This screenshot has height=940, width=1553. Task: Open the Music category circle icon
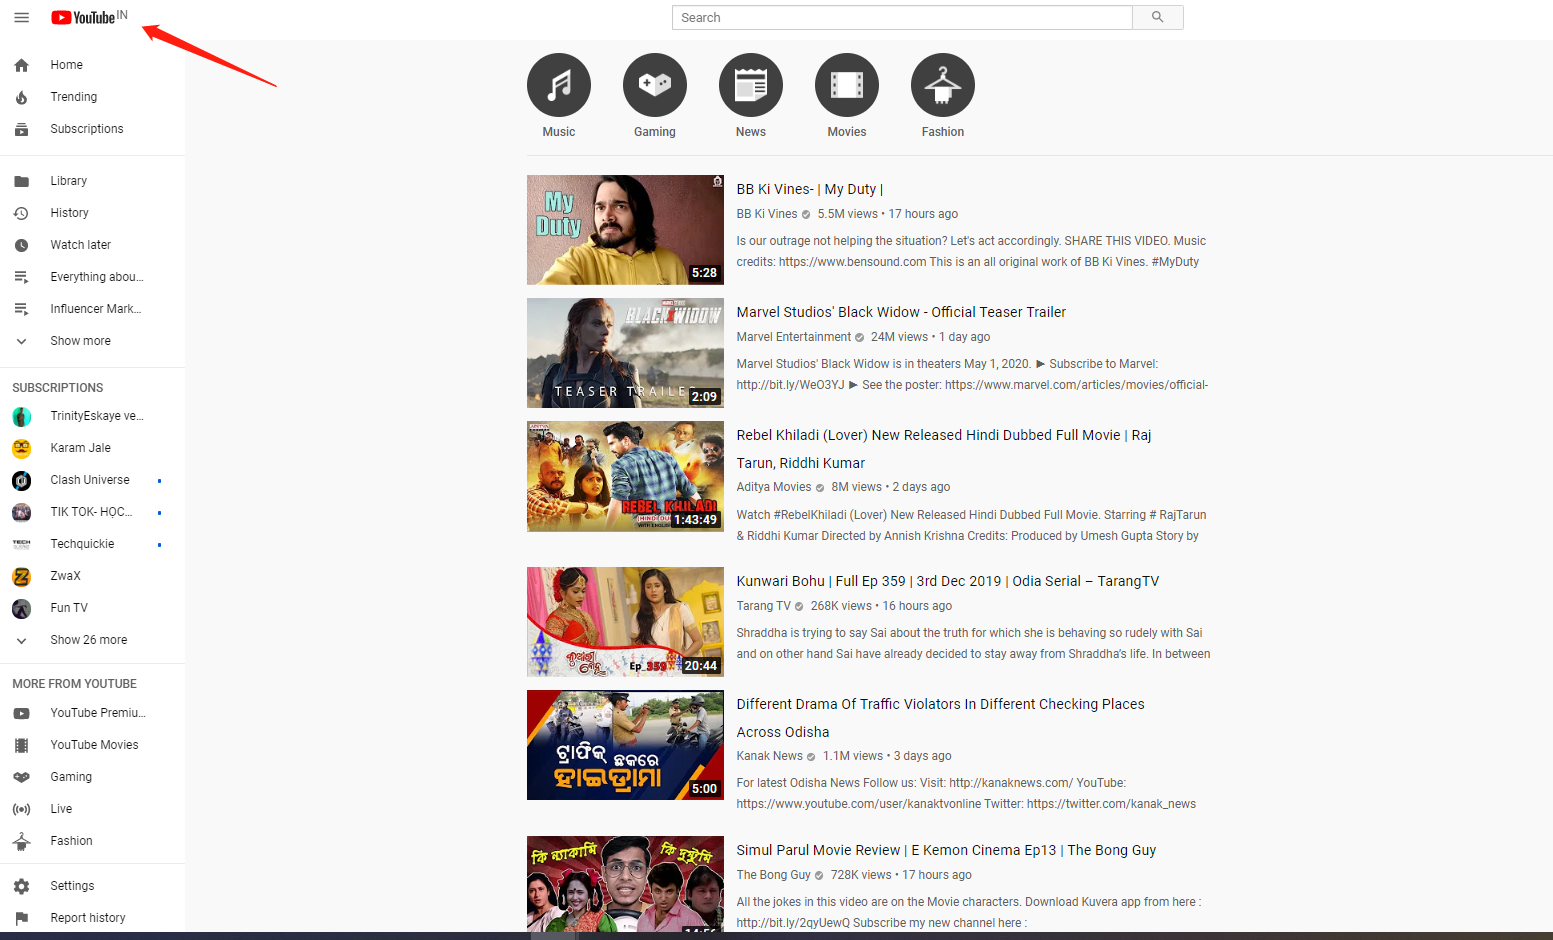click(x=559, y=85)
